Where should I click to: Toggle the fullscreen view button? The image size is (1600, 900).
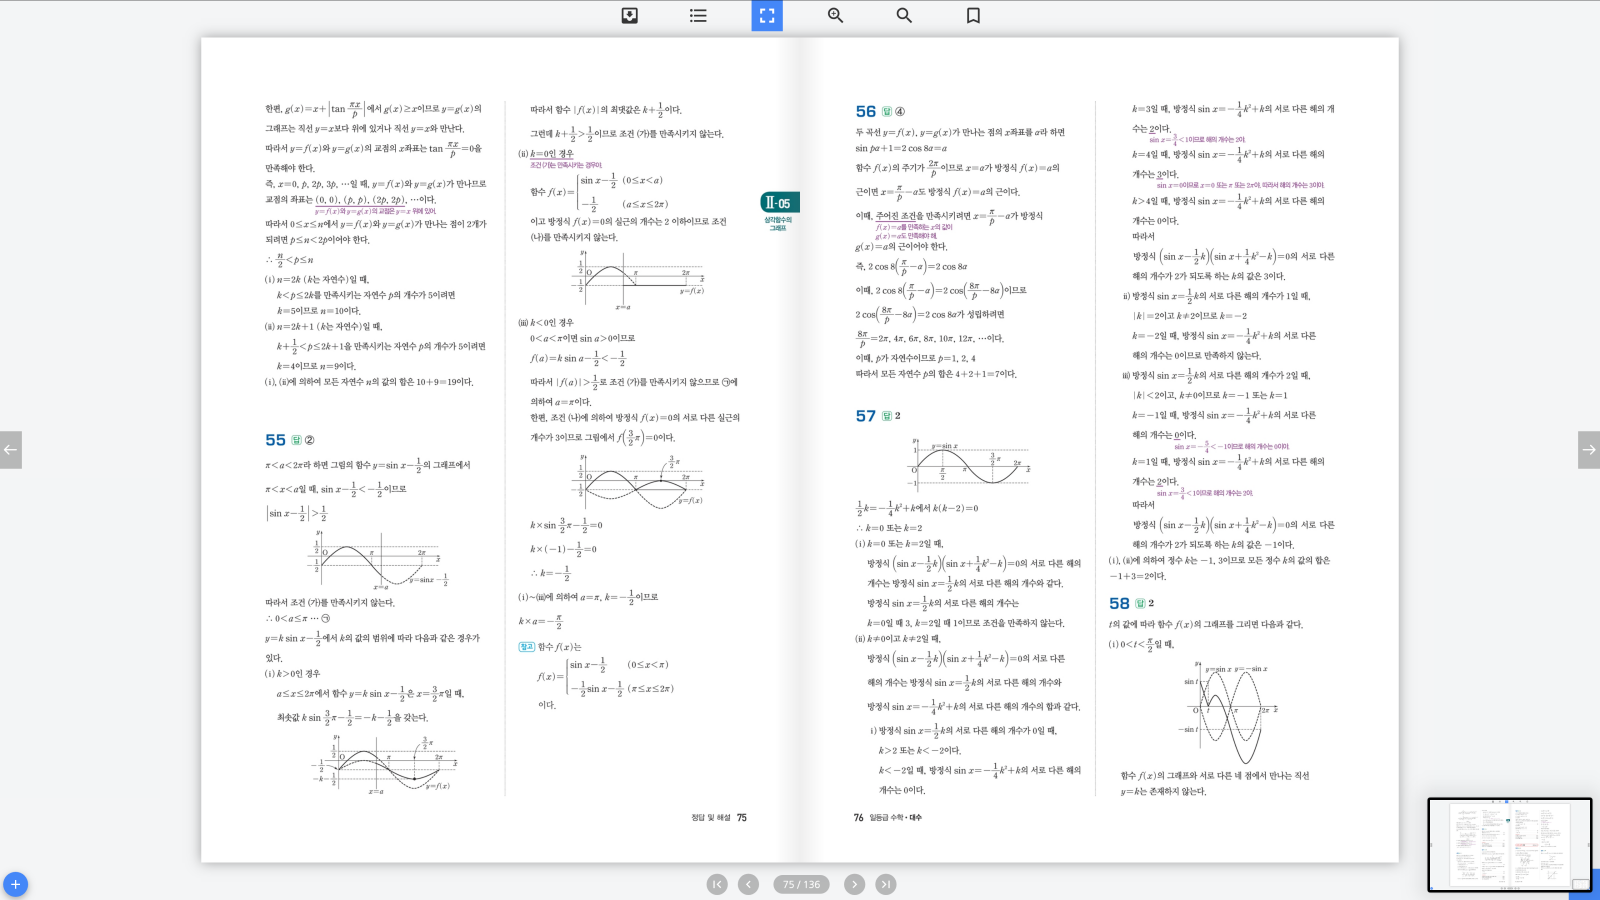click(767, 15)
